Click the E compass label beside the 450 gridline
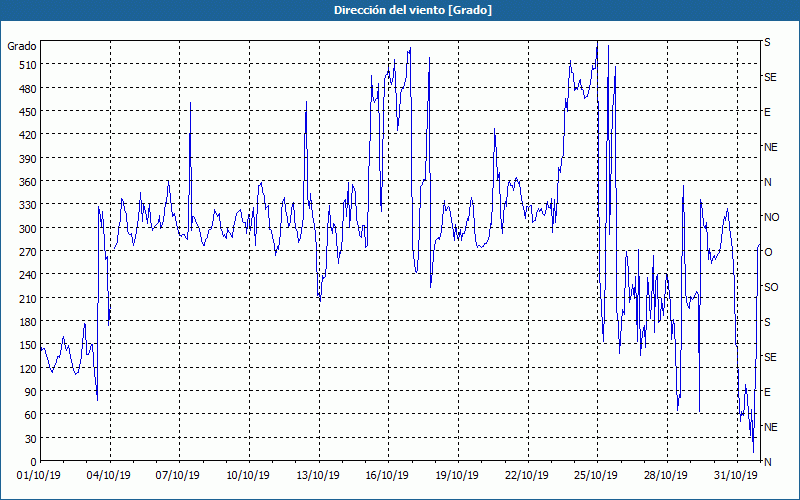The width and height of the screenshot is (800, 500). (767, 112)
